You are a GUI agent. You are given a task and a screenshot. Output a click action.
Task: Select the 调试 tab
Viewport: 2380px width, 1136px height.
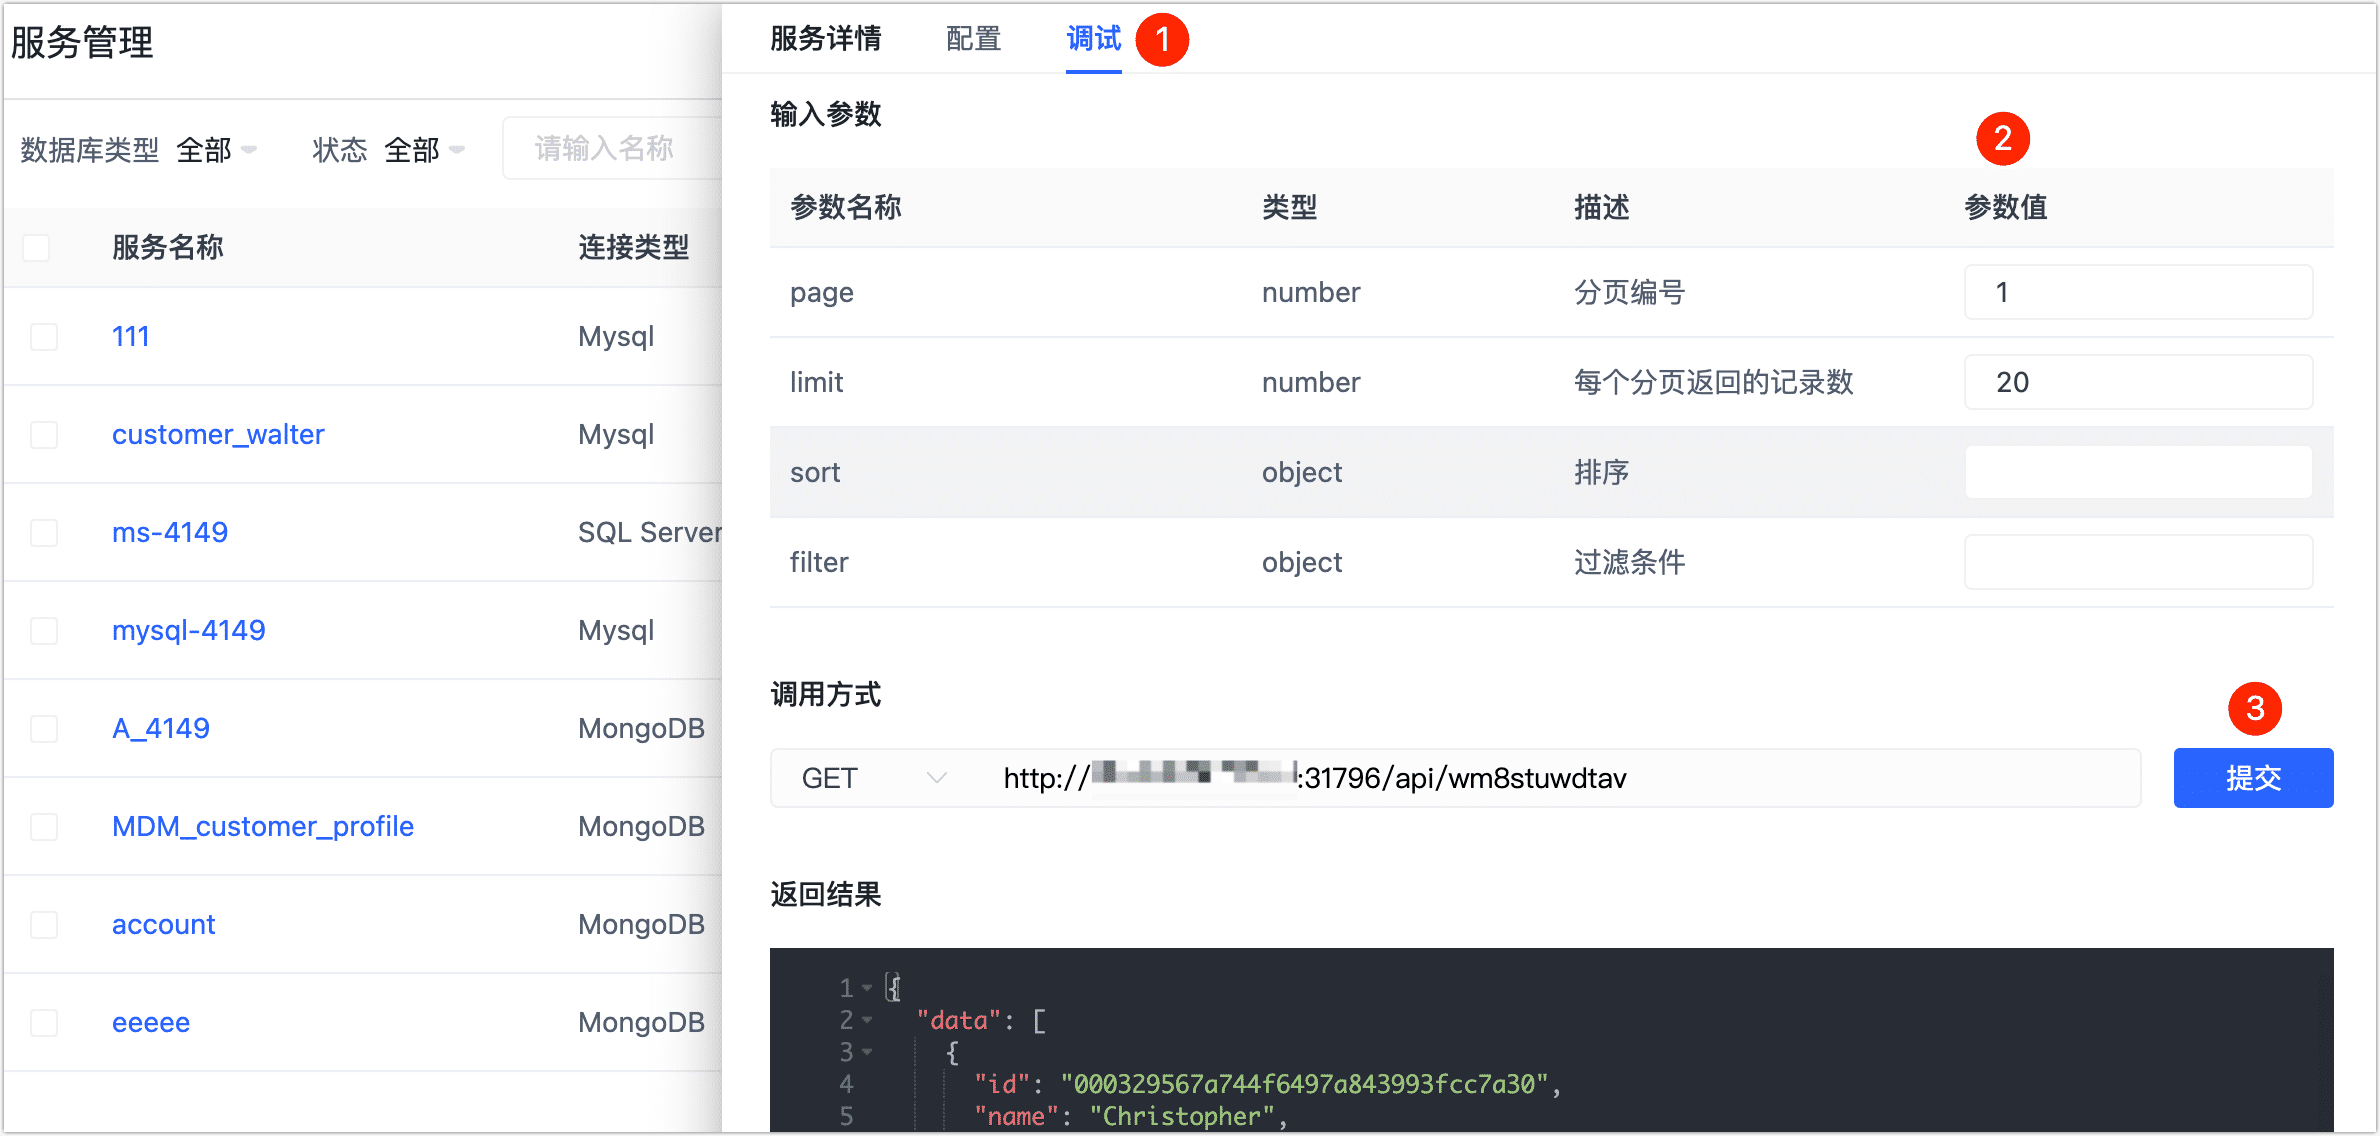pyautogui.click(x=1093, y=38)
